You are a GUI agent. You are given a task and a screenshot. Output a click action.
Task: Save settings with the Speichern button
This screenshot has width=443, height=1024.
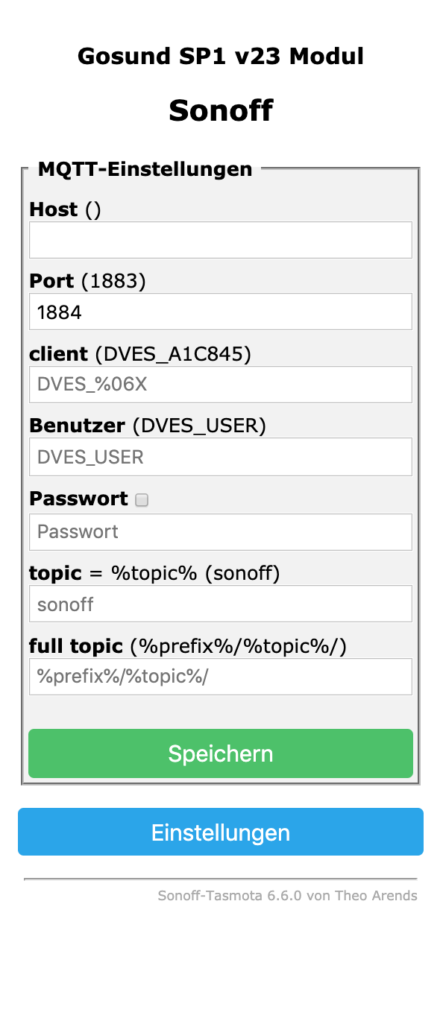click(x=221, y=754)
